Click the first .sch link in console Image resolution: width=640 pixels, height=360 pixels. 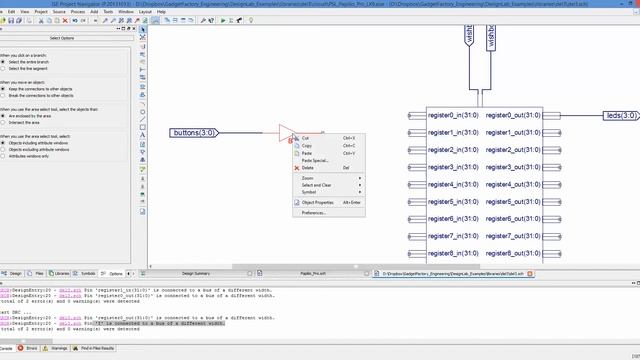pyautogui.click(x=70, y=290)
